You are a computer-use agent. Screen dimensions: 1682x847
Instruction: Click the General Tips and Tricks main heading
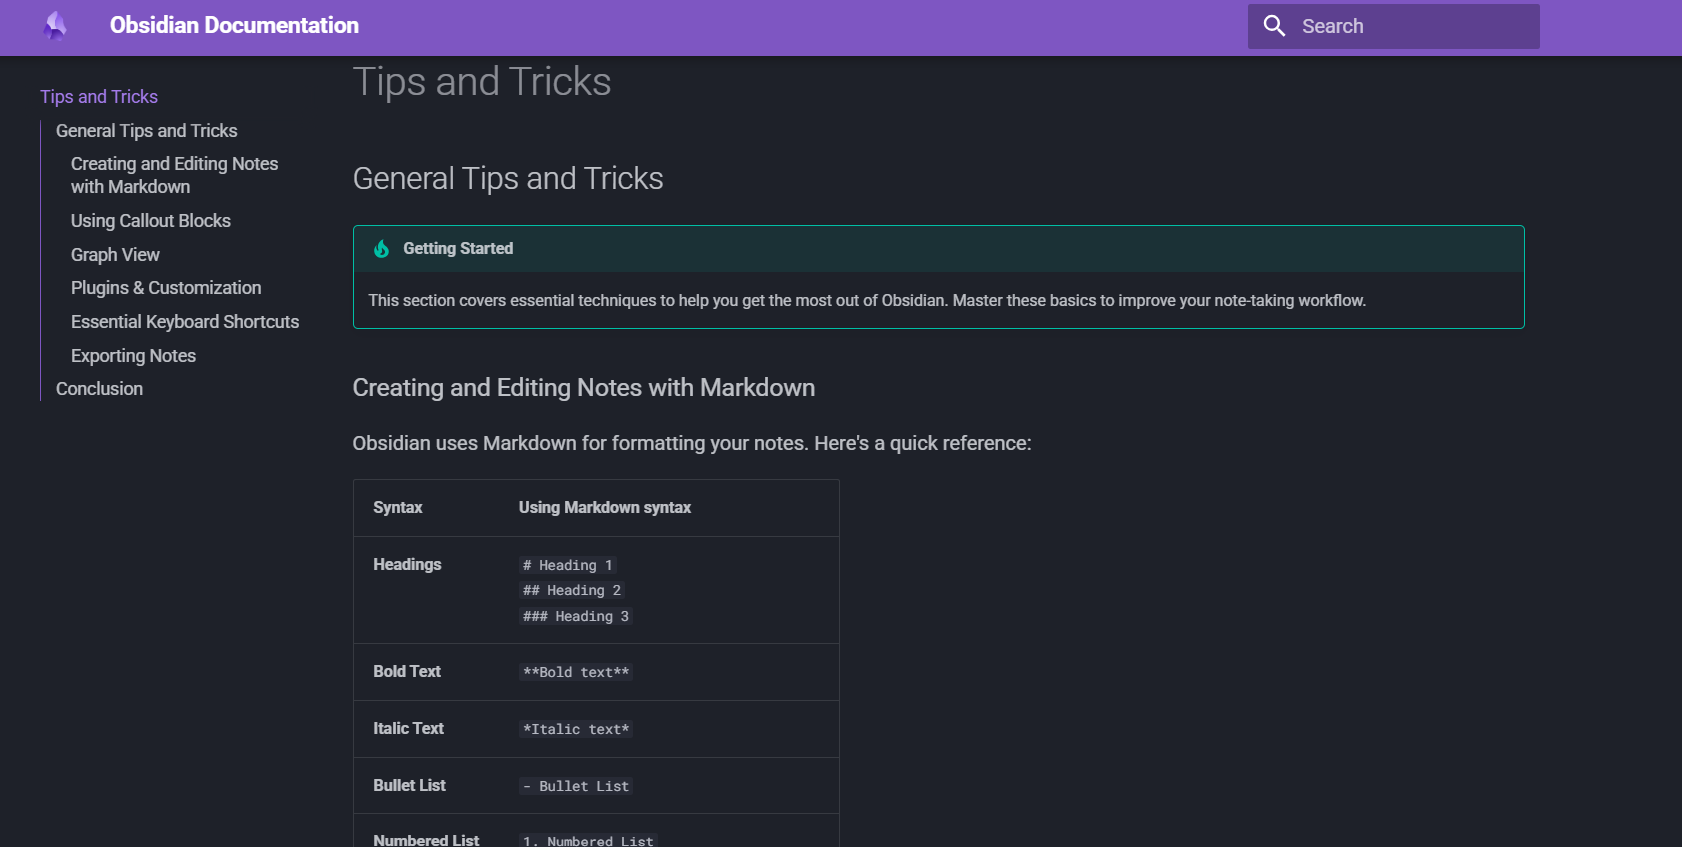tap(508, 178)
